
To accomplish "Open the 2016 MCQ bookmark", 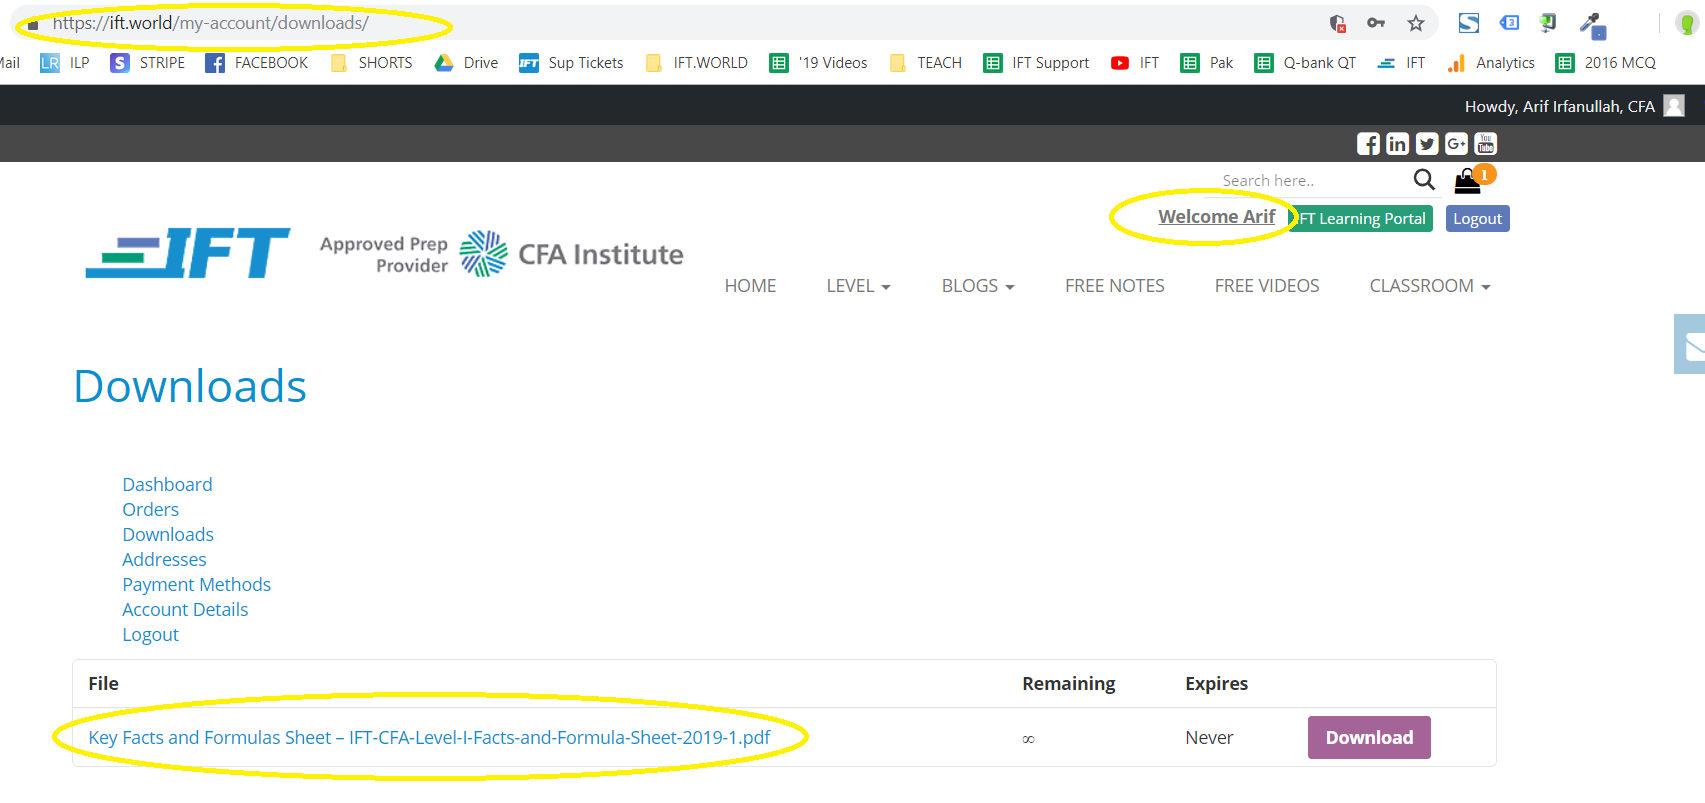I will coord(1606,63).
